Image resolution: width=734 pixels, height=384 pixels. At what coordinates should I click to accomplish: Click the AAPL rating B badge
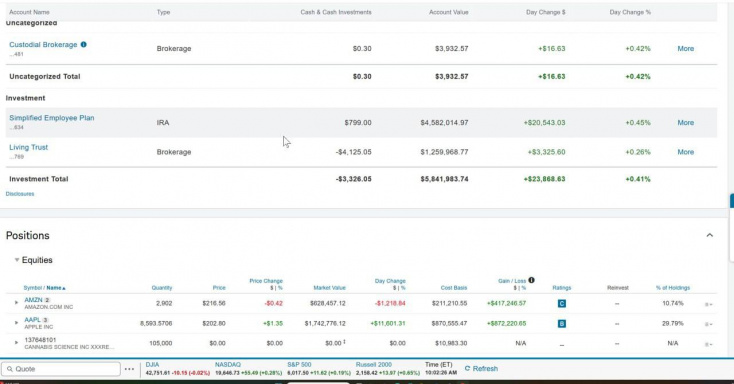[562, 324]
